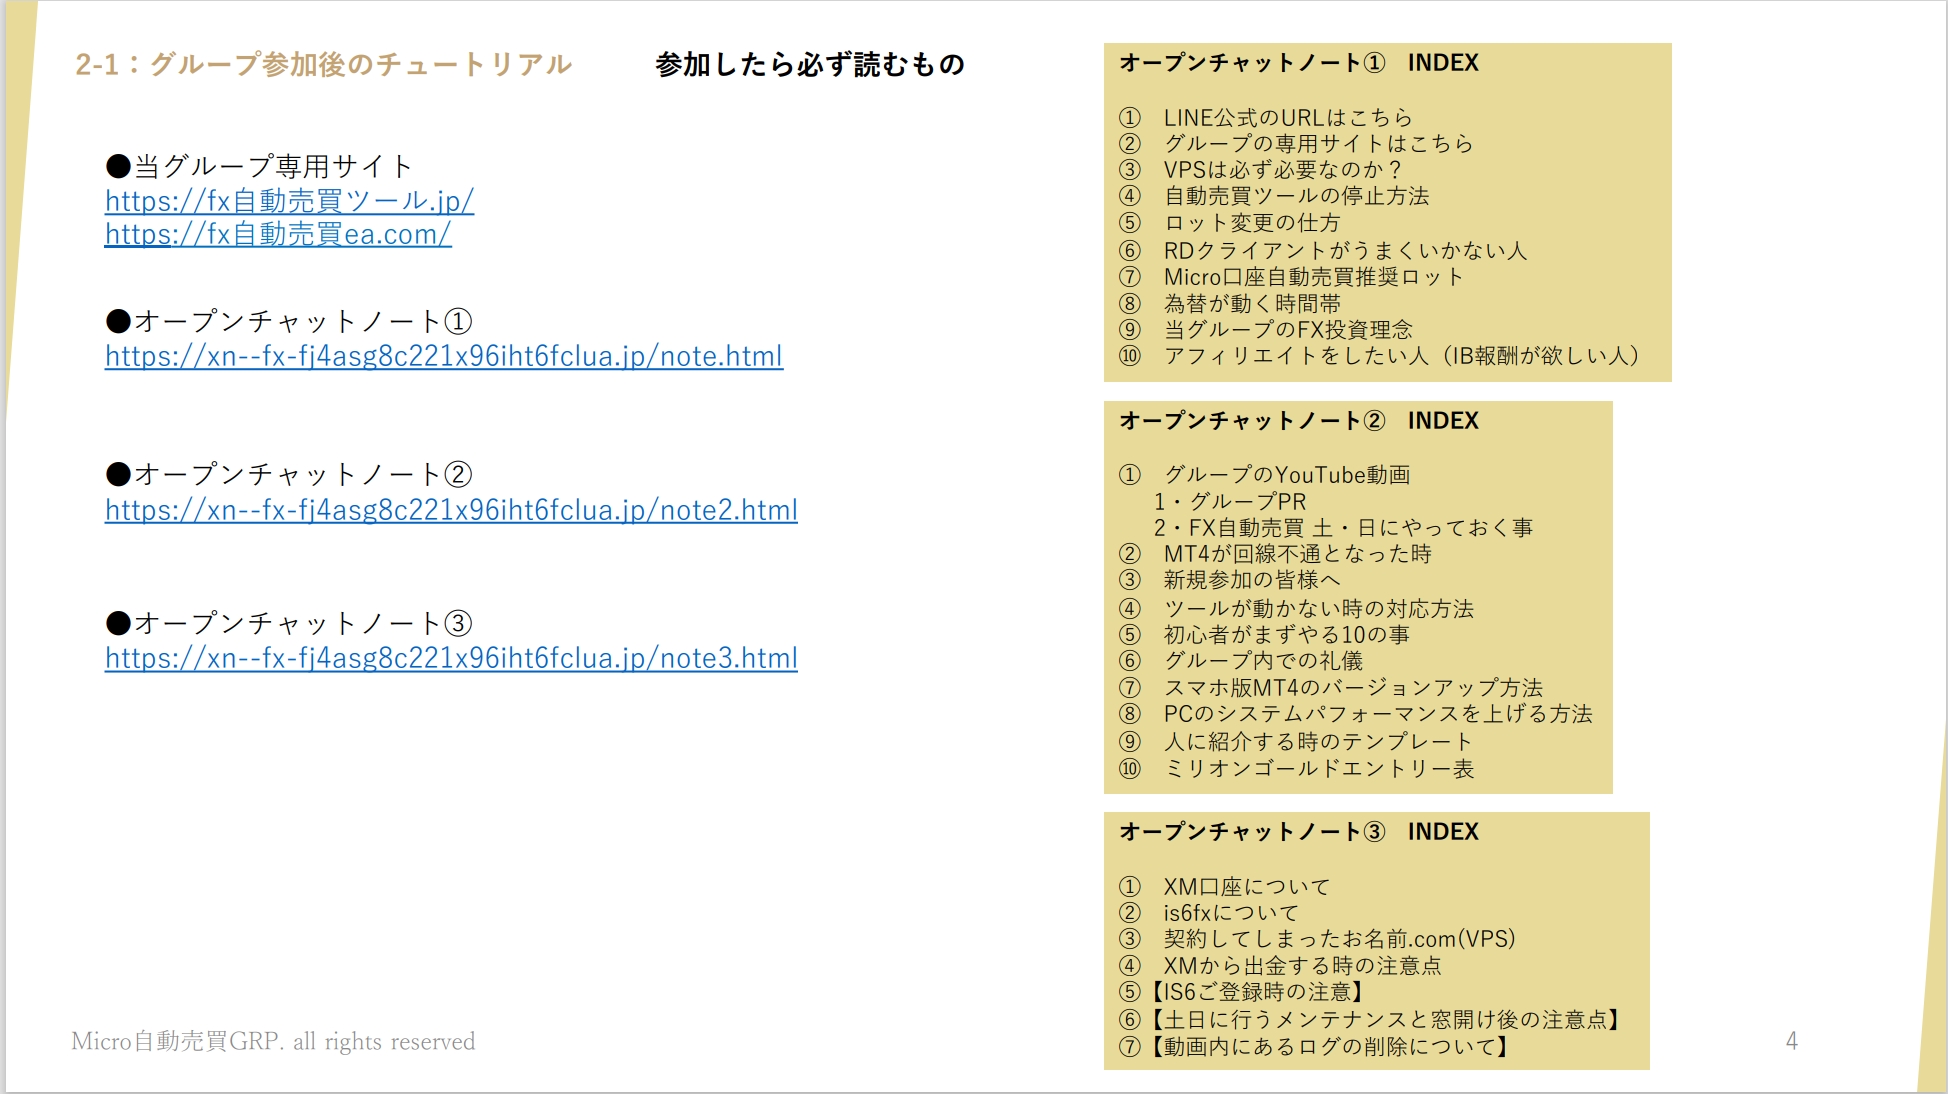Select the sub-item '1・グループPR'
Image resolution: width=1948 pixels, height=1094 pixels.
[x=1230, y=501]
